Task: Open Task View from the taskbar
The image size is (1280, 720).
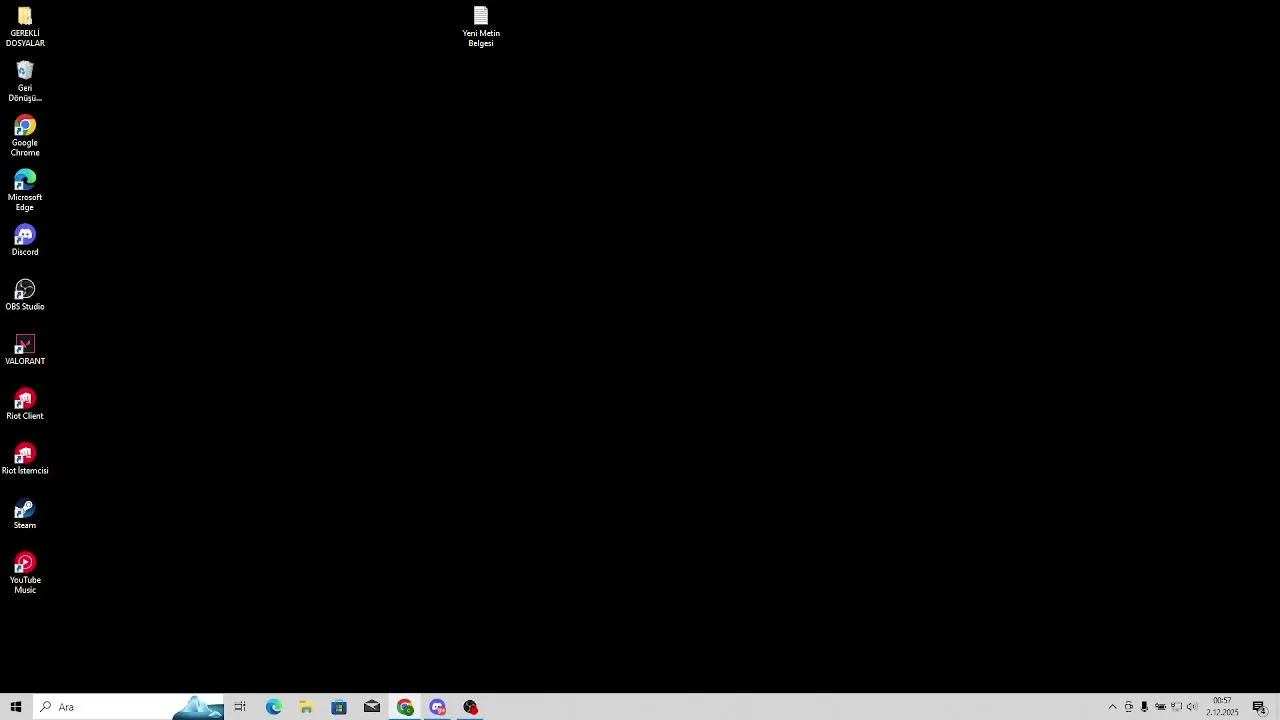Action: 240,707
